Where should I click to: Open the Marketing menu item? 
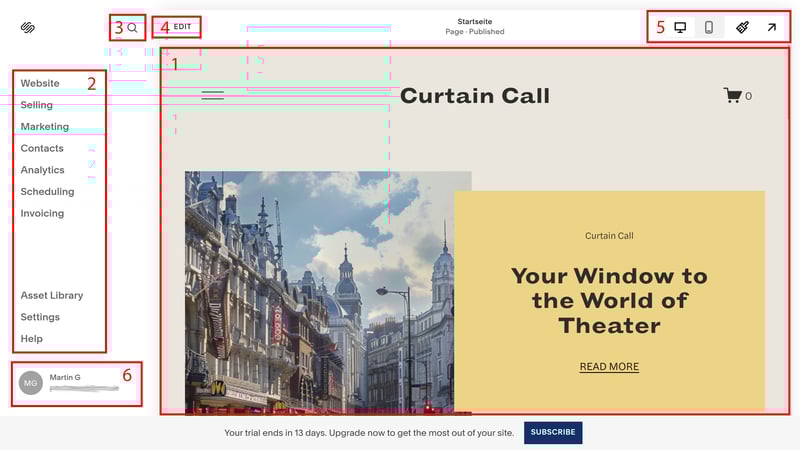(44, 127)
